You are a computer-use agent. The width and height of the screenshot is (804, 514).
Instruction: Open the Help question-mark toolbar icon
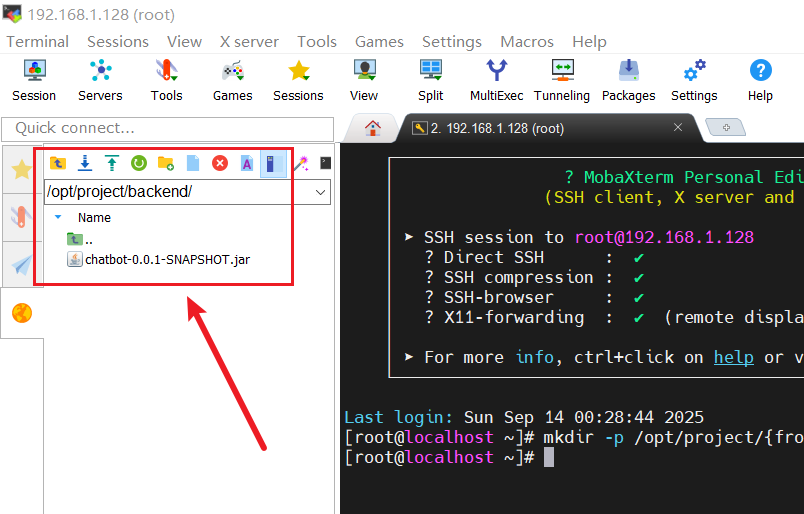760,80
